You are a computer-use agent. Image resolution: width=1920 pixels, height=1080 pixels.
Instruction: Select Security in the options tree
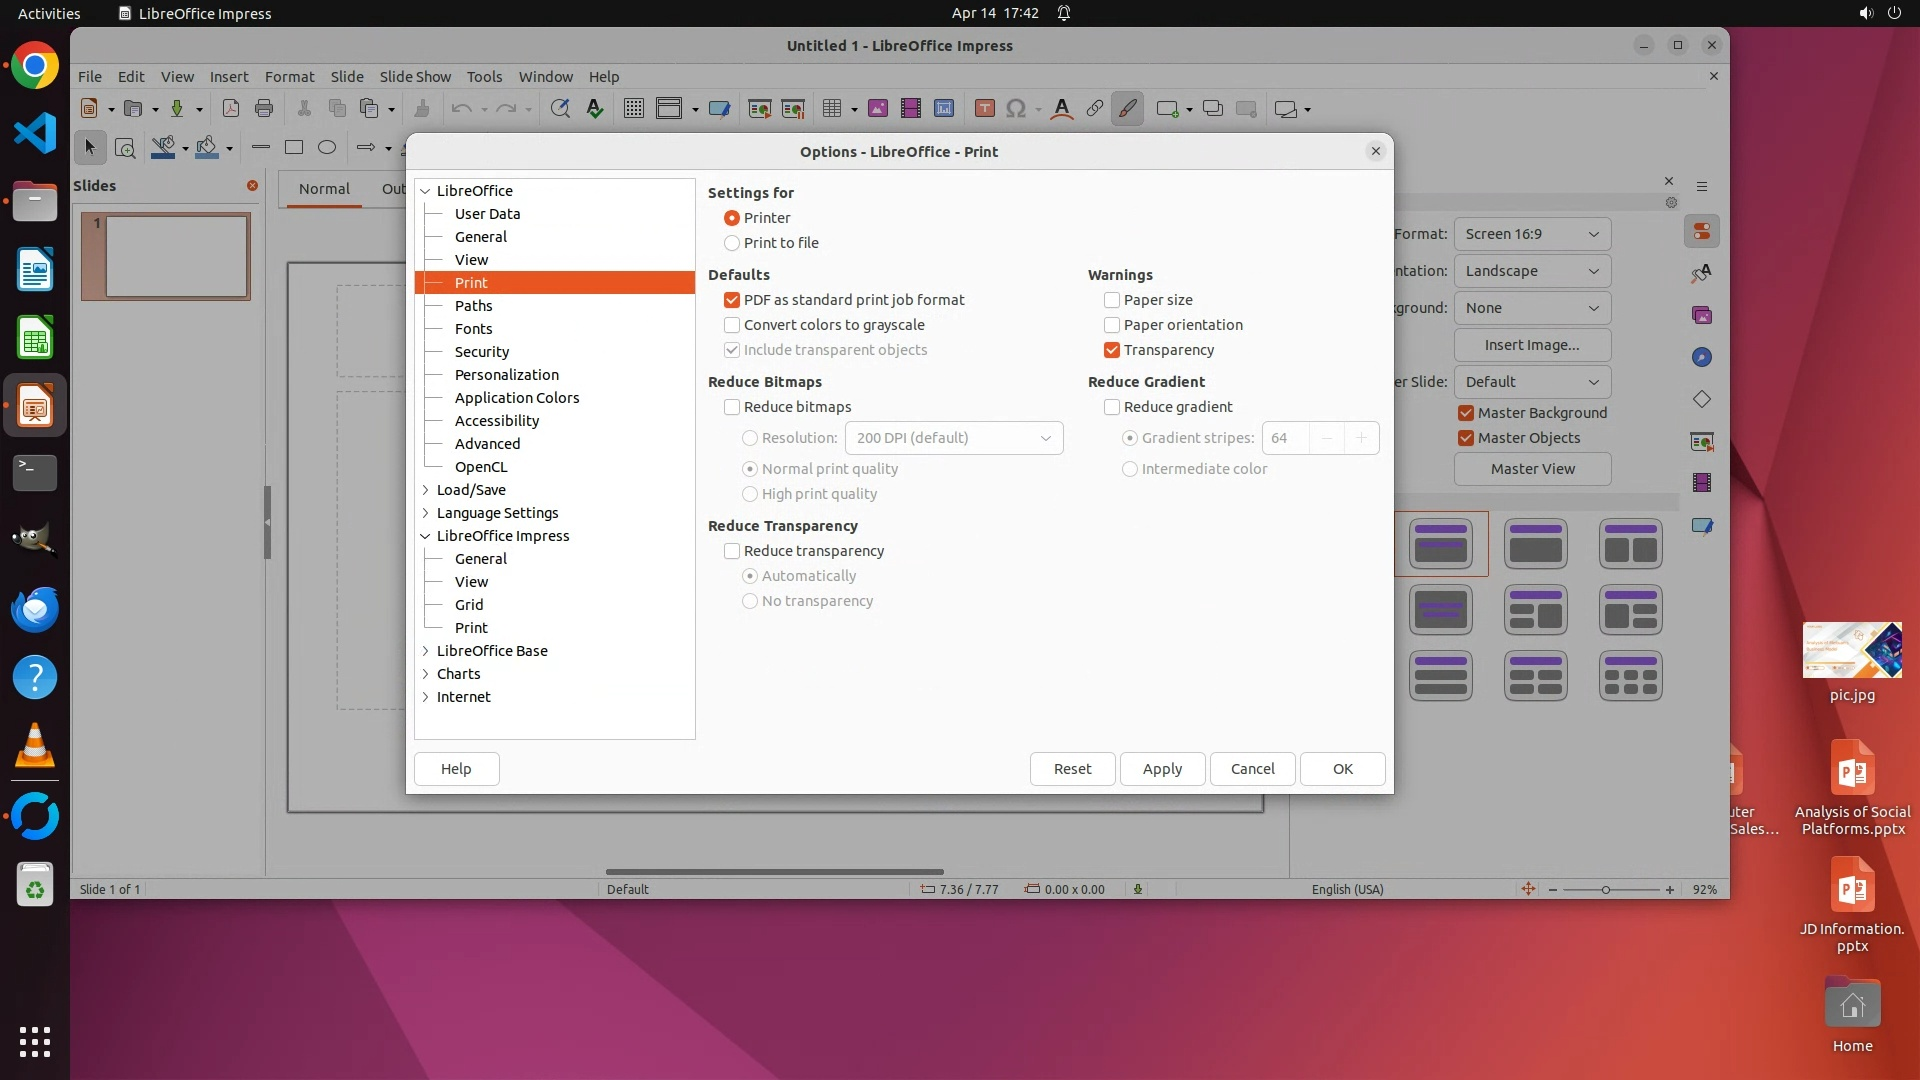482,352
